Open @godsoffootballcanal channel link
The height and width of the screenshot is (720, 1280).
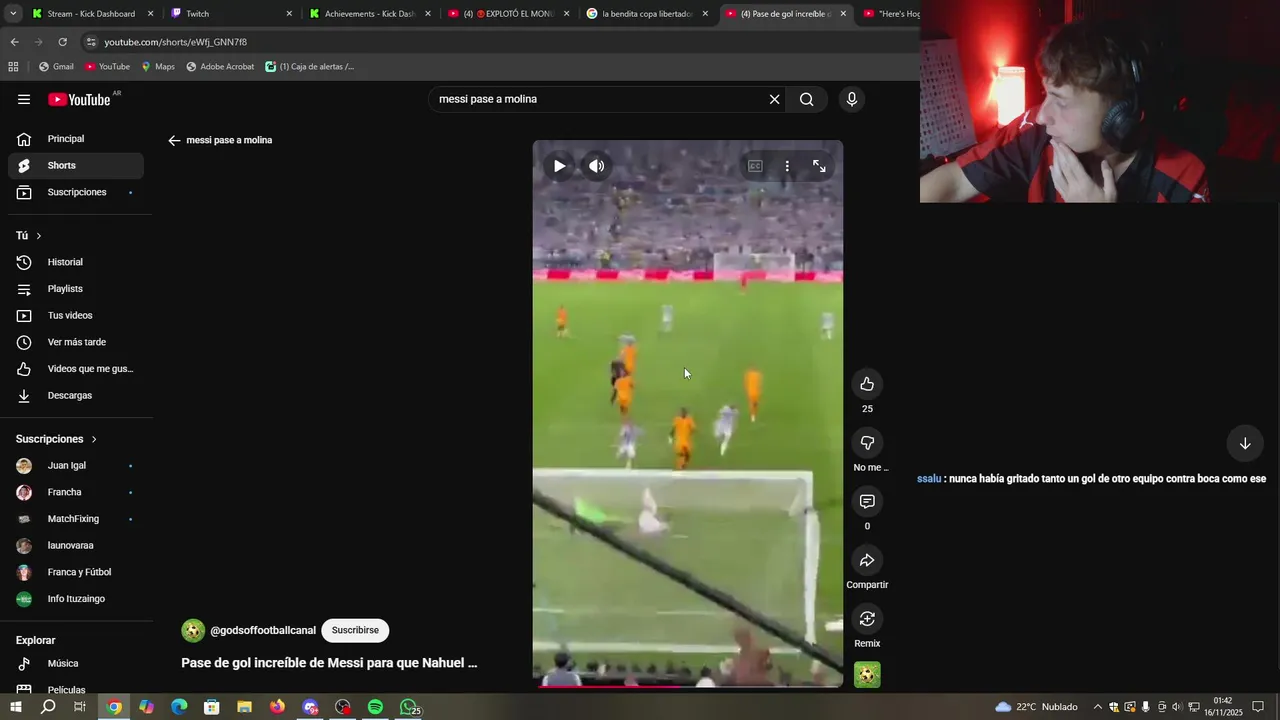coord(263,631)
